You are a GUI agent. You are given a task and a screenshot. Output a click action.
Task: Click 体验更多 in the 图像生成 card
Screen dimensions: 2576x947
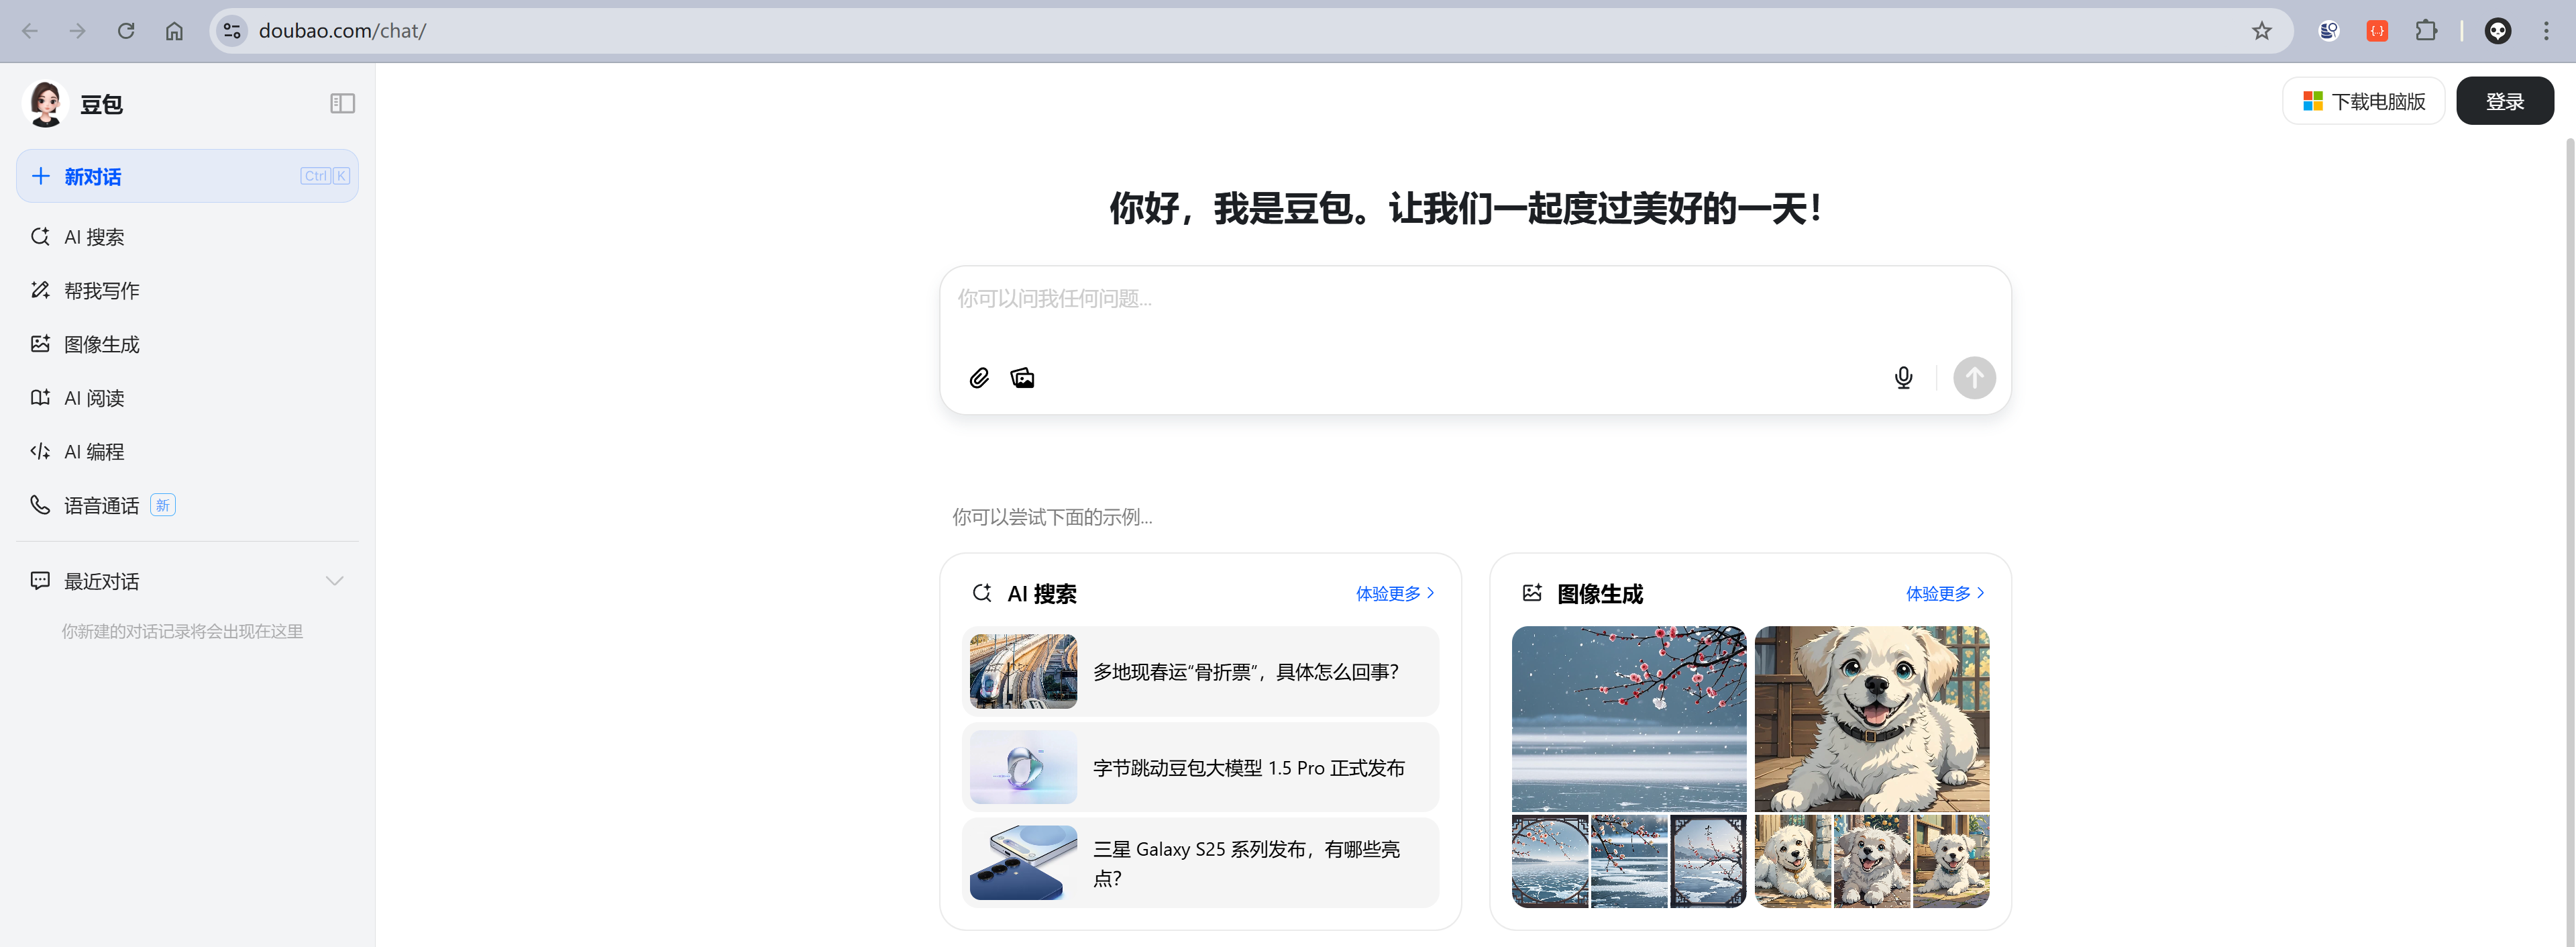[1945, 593]
